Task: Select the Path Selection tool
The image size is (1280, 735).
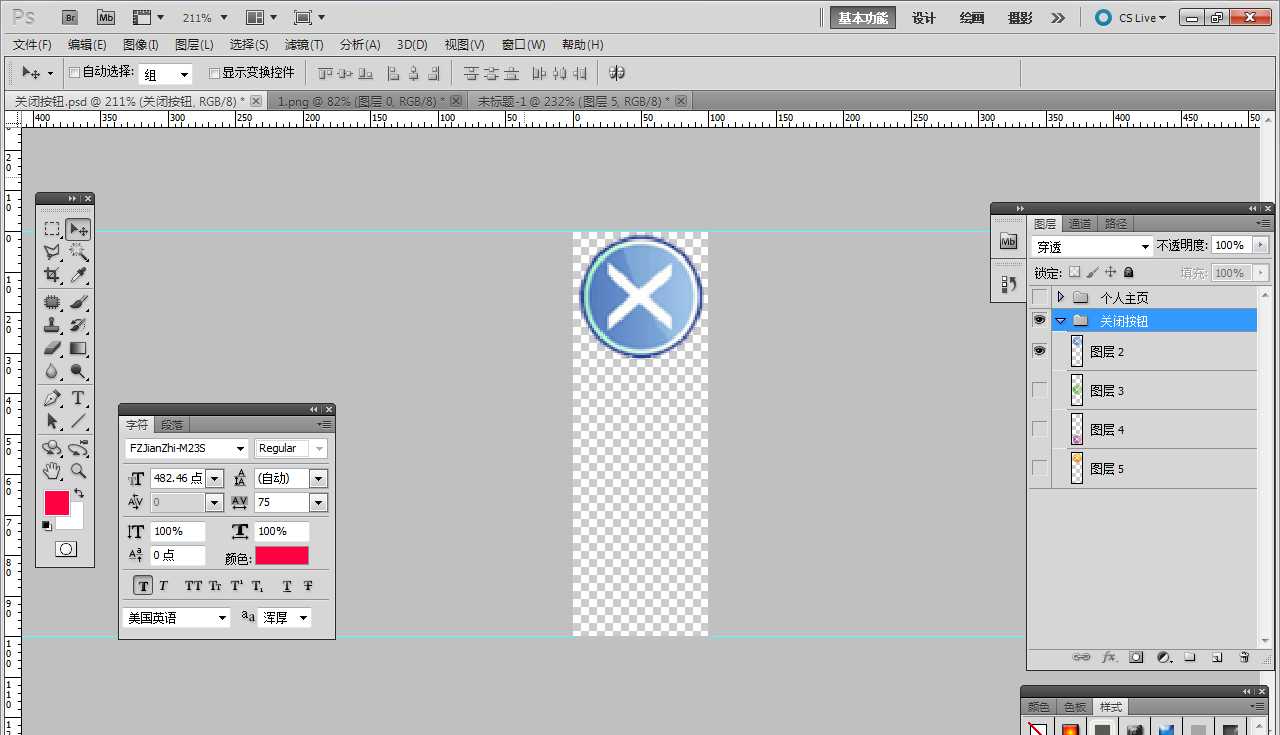Action: click(52, 421)
